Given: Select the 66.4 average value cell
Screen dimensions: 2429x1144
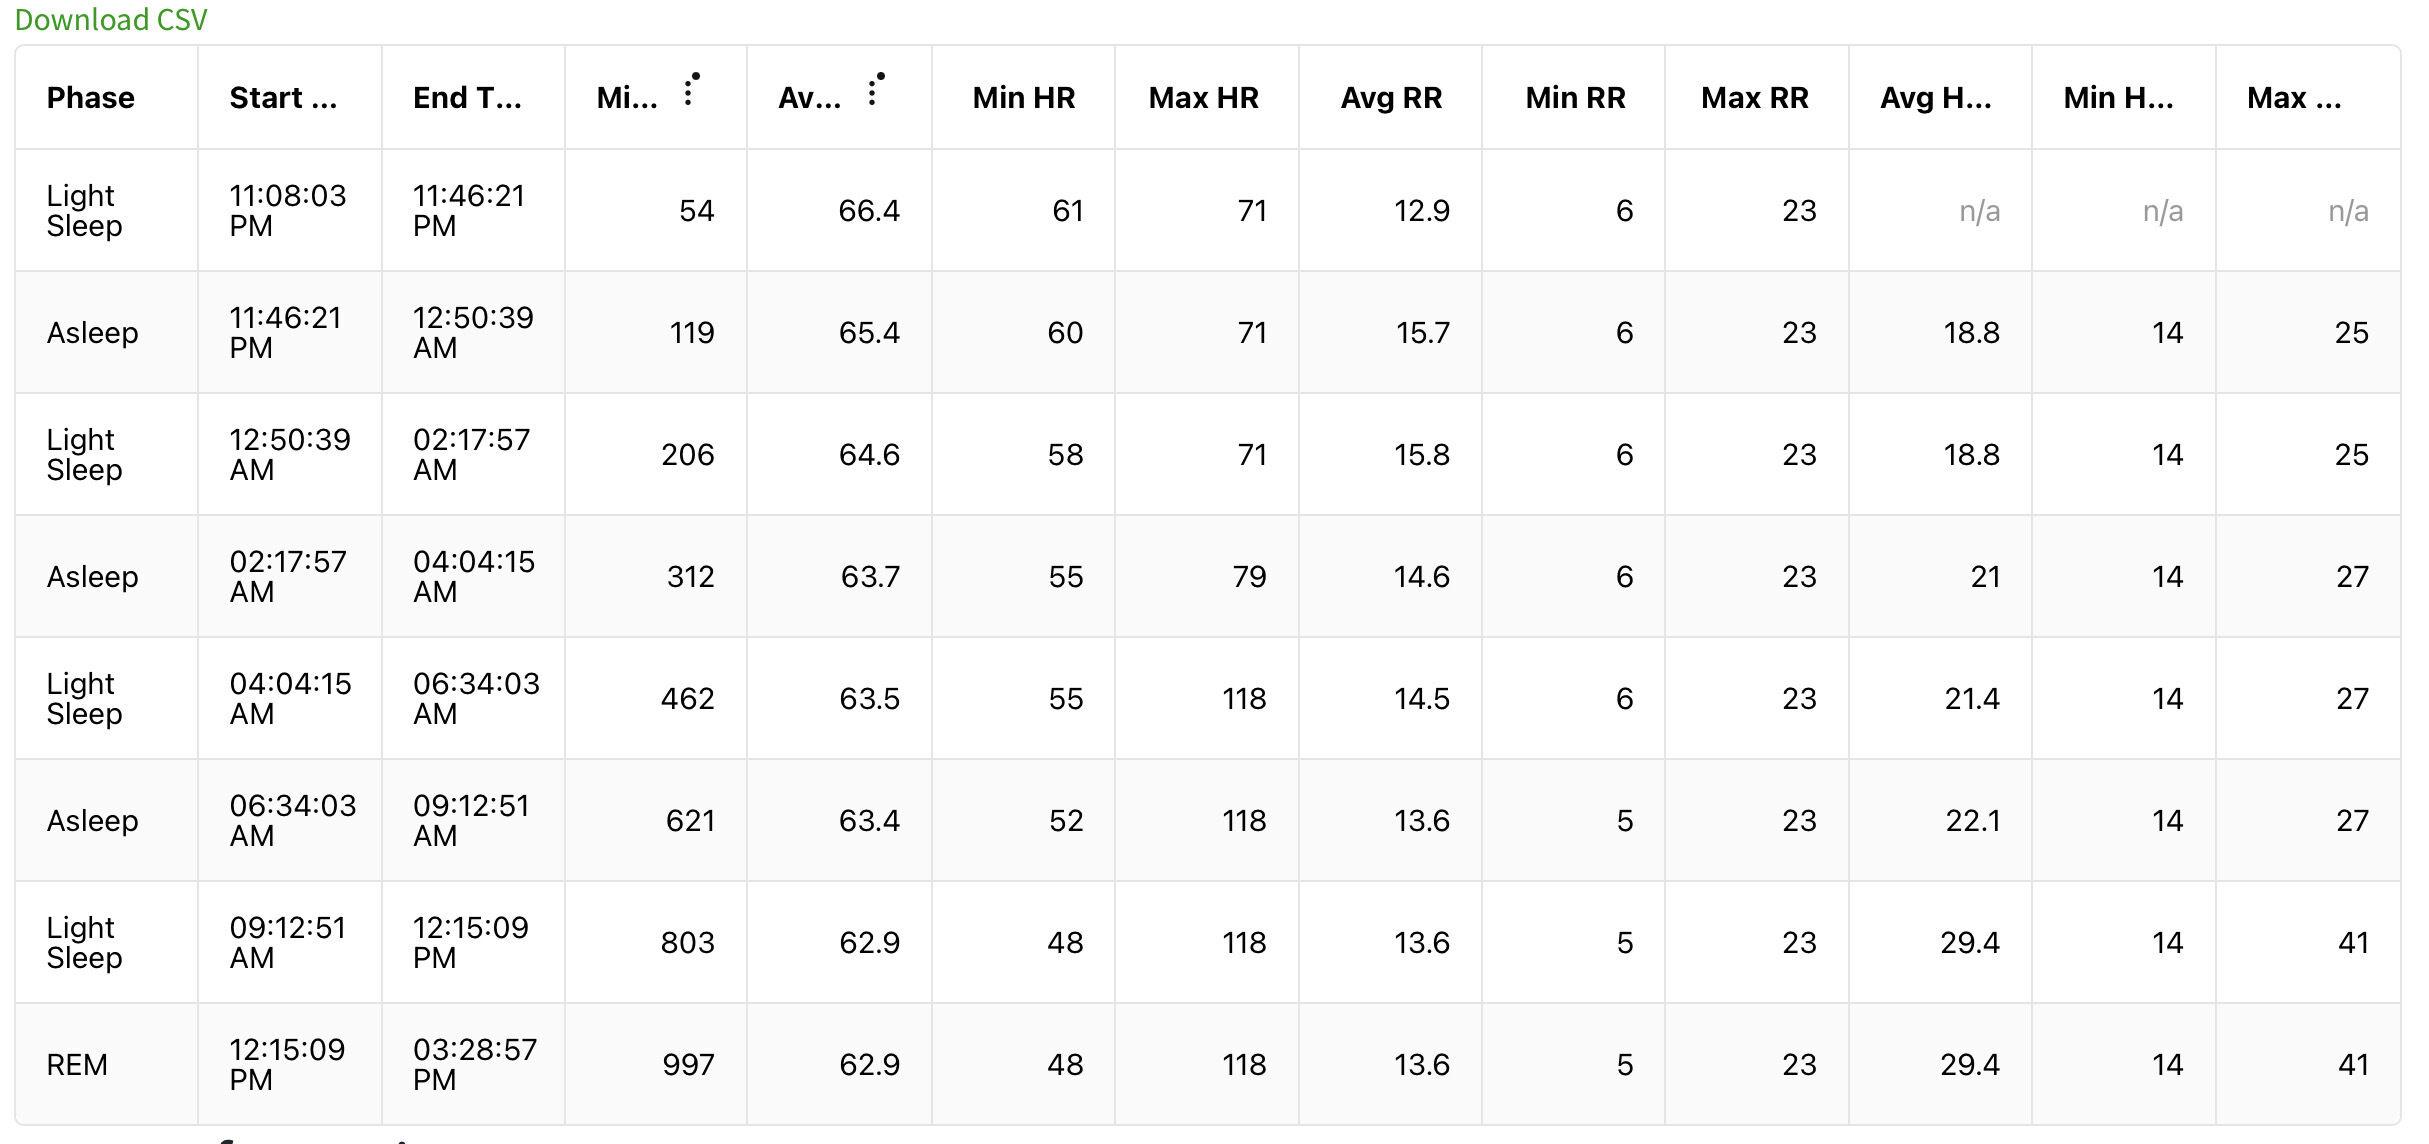Looking at the screenshot, I should point(868,211).
